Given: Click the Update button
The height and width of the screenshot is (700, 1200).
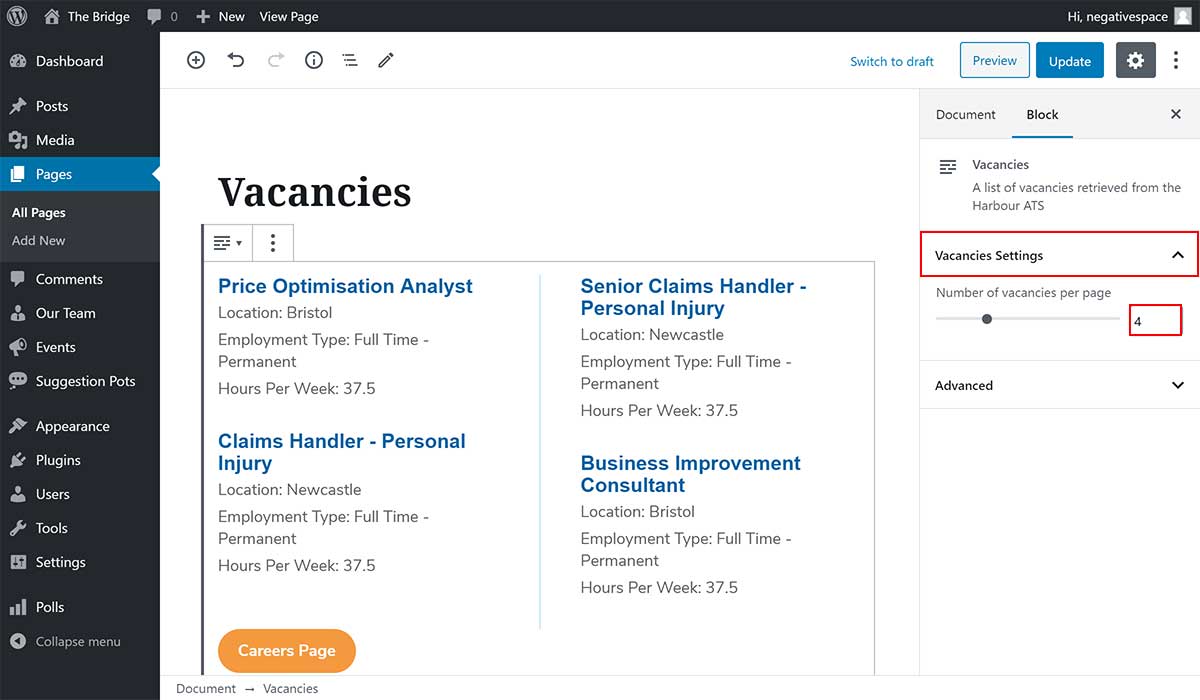Looking at the screenshot, I should coord(1069,61).
